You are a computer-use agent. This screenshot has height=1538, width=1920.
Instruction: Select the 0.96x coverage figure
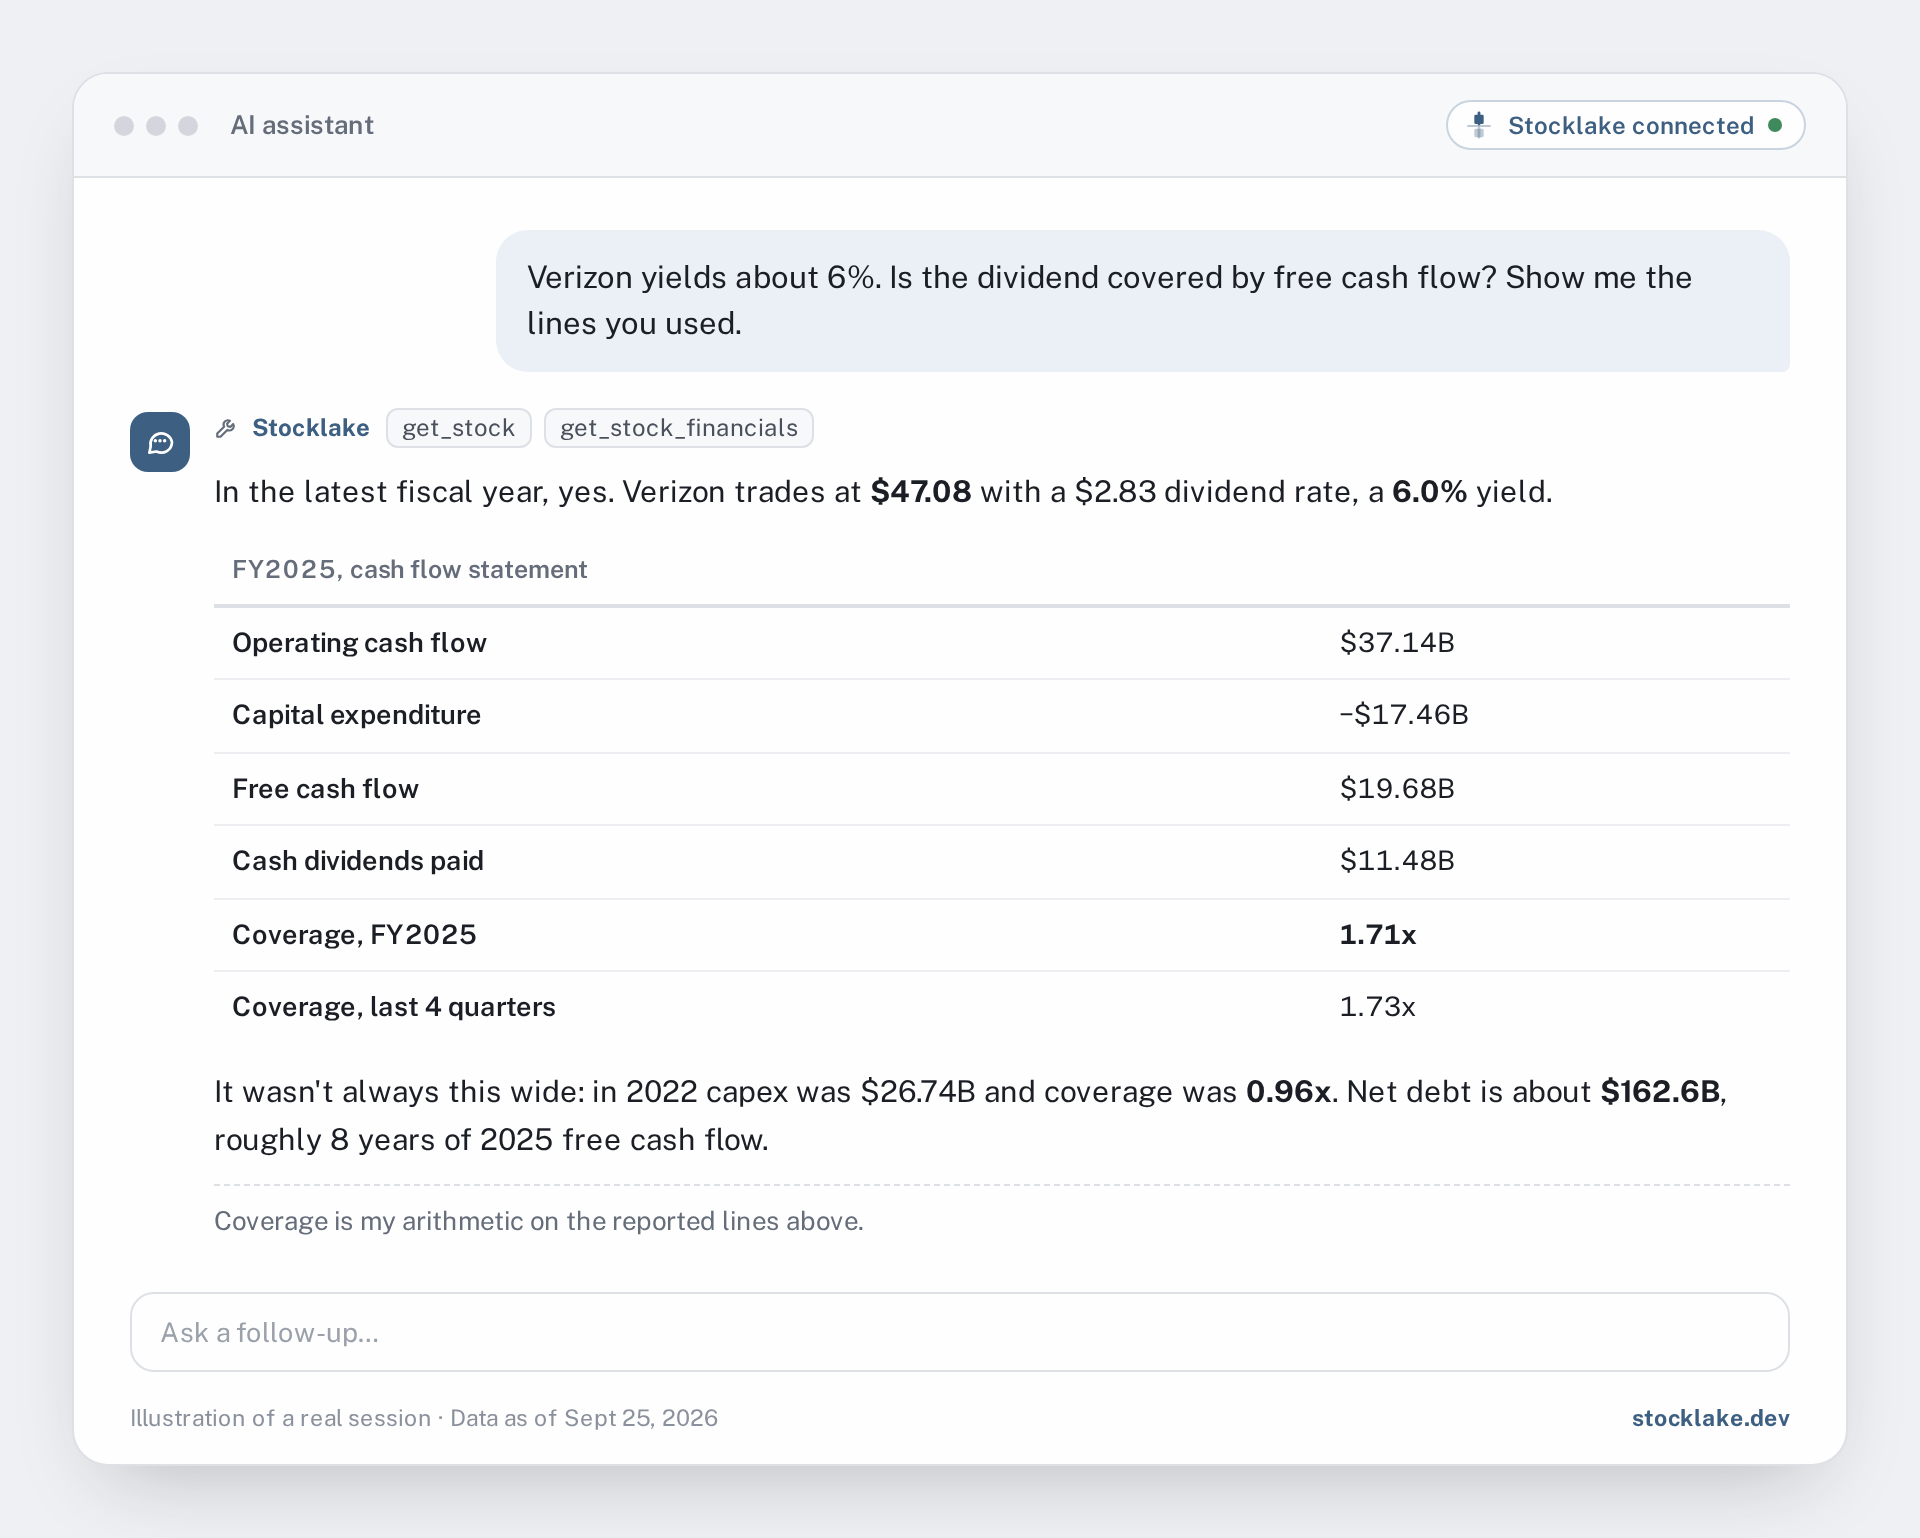click(x=1288, y=1092)
